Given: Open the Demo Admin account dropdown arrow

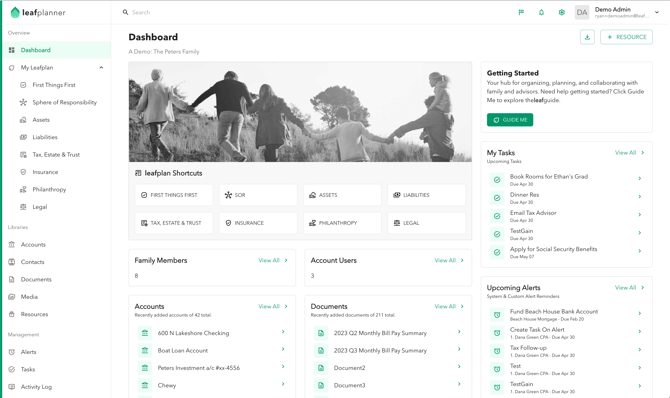Looking at the screenshot, I should point(657,12).
